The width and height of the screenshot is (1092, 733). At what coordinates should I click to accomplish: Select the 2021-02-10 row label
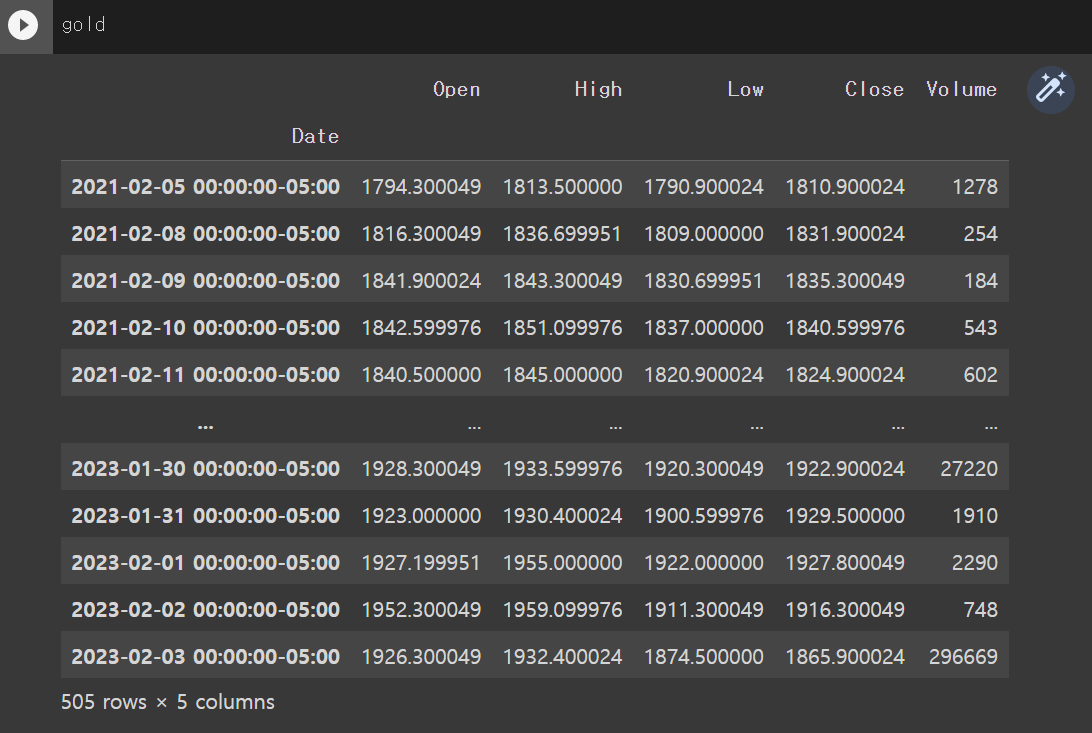(x=205, y=328)
